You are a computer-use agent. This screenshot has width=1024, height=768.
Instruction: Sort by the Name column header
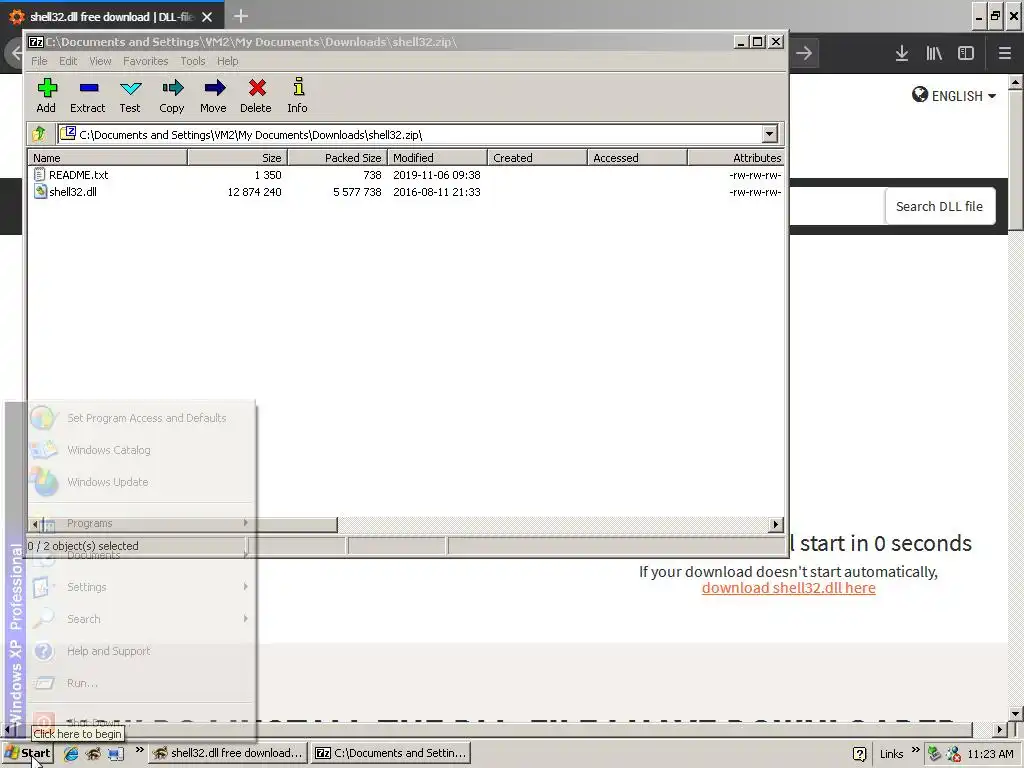[x=108, y=157]
